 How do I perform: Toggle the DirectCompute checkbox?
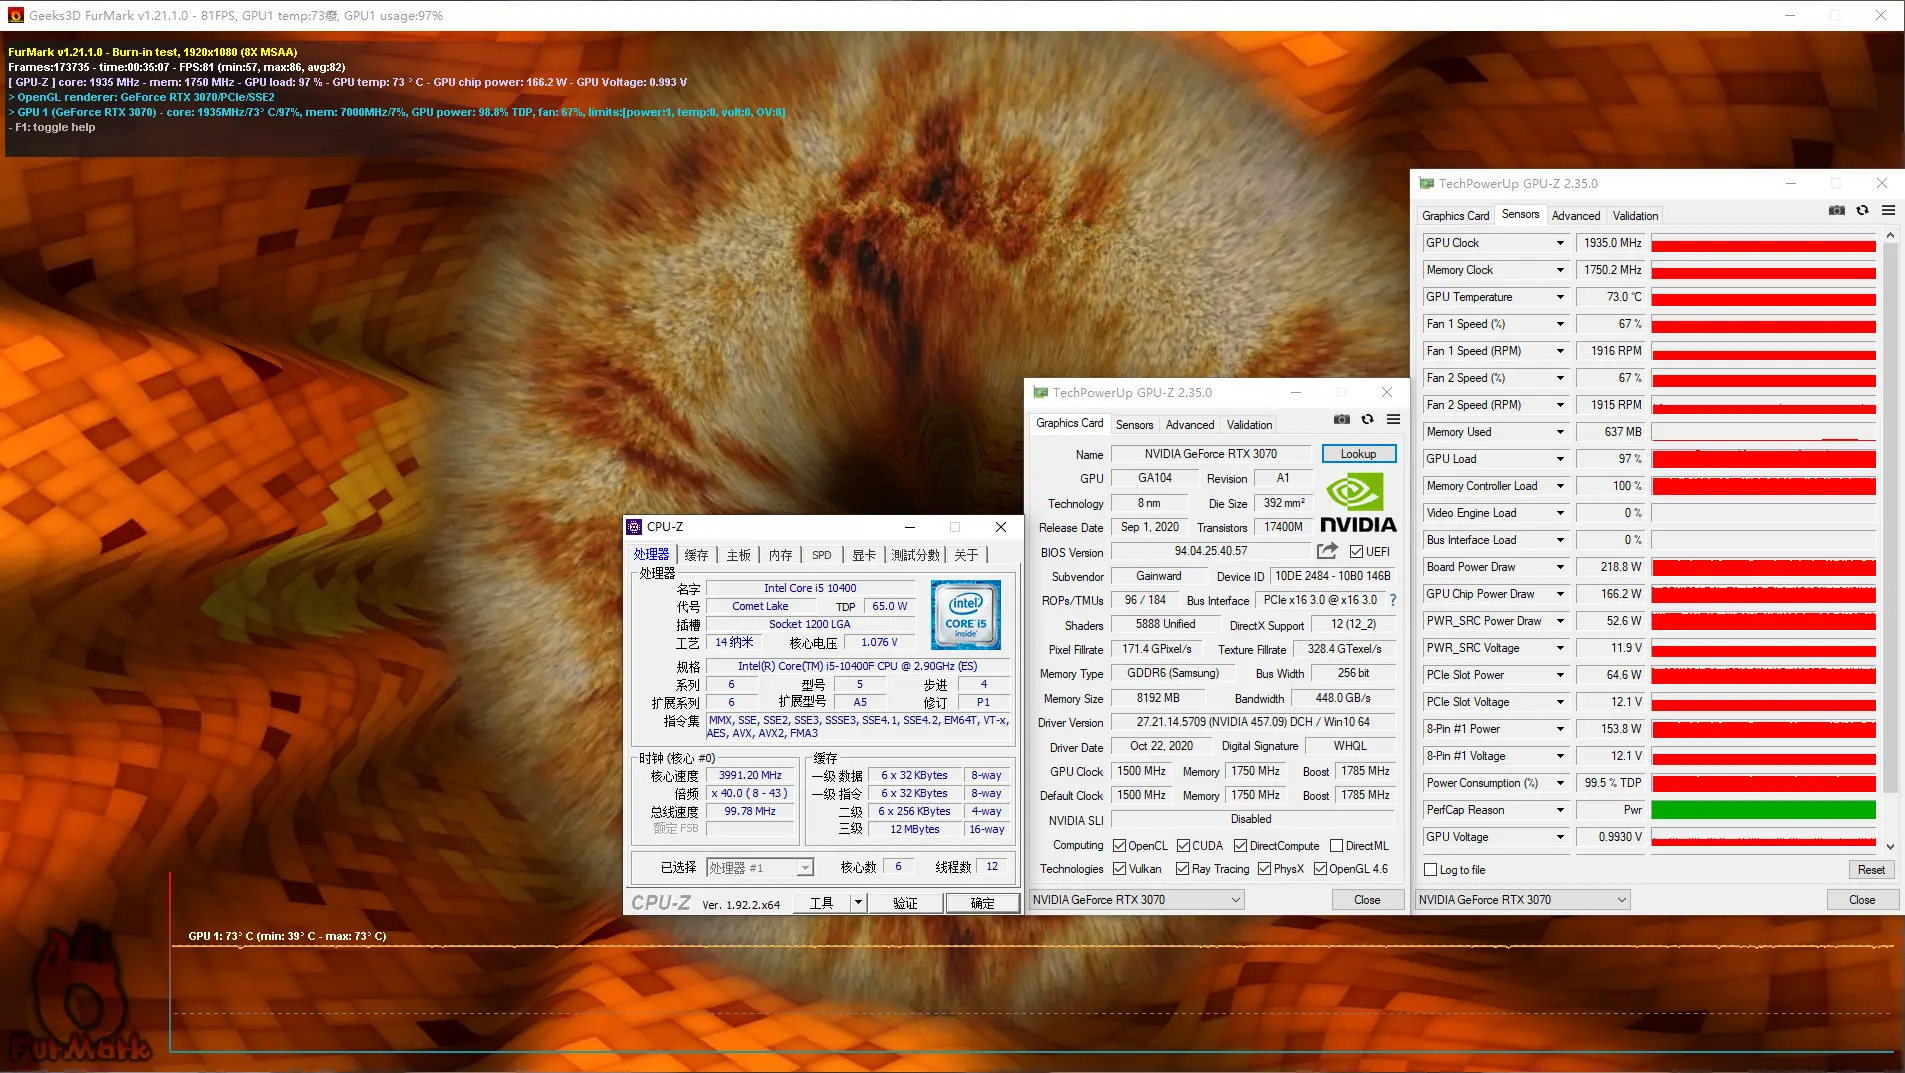pyautogui.click(x=1240, y=846)
